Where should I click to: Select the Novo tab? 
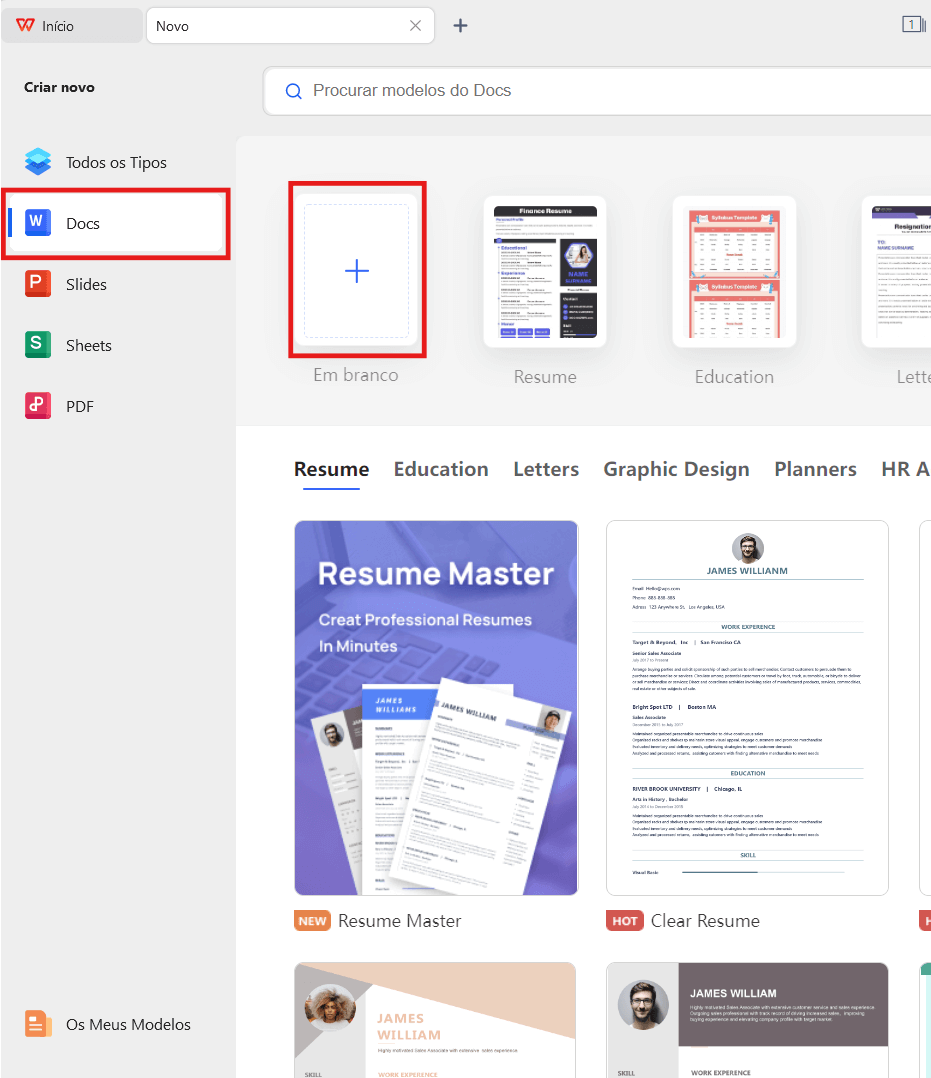(290, 26)
